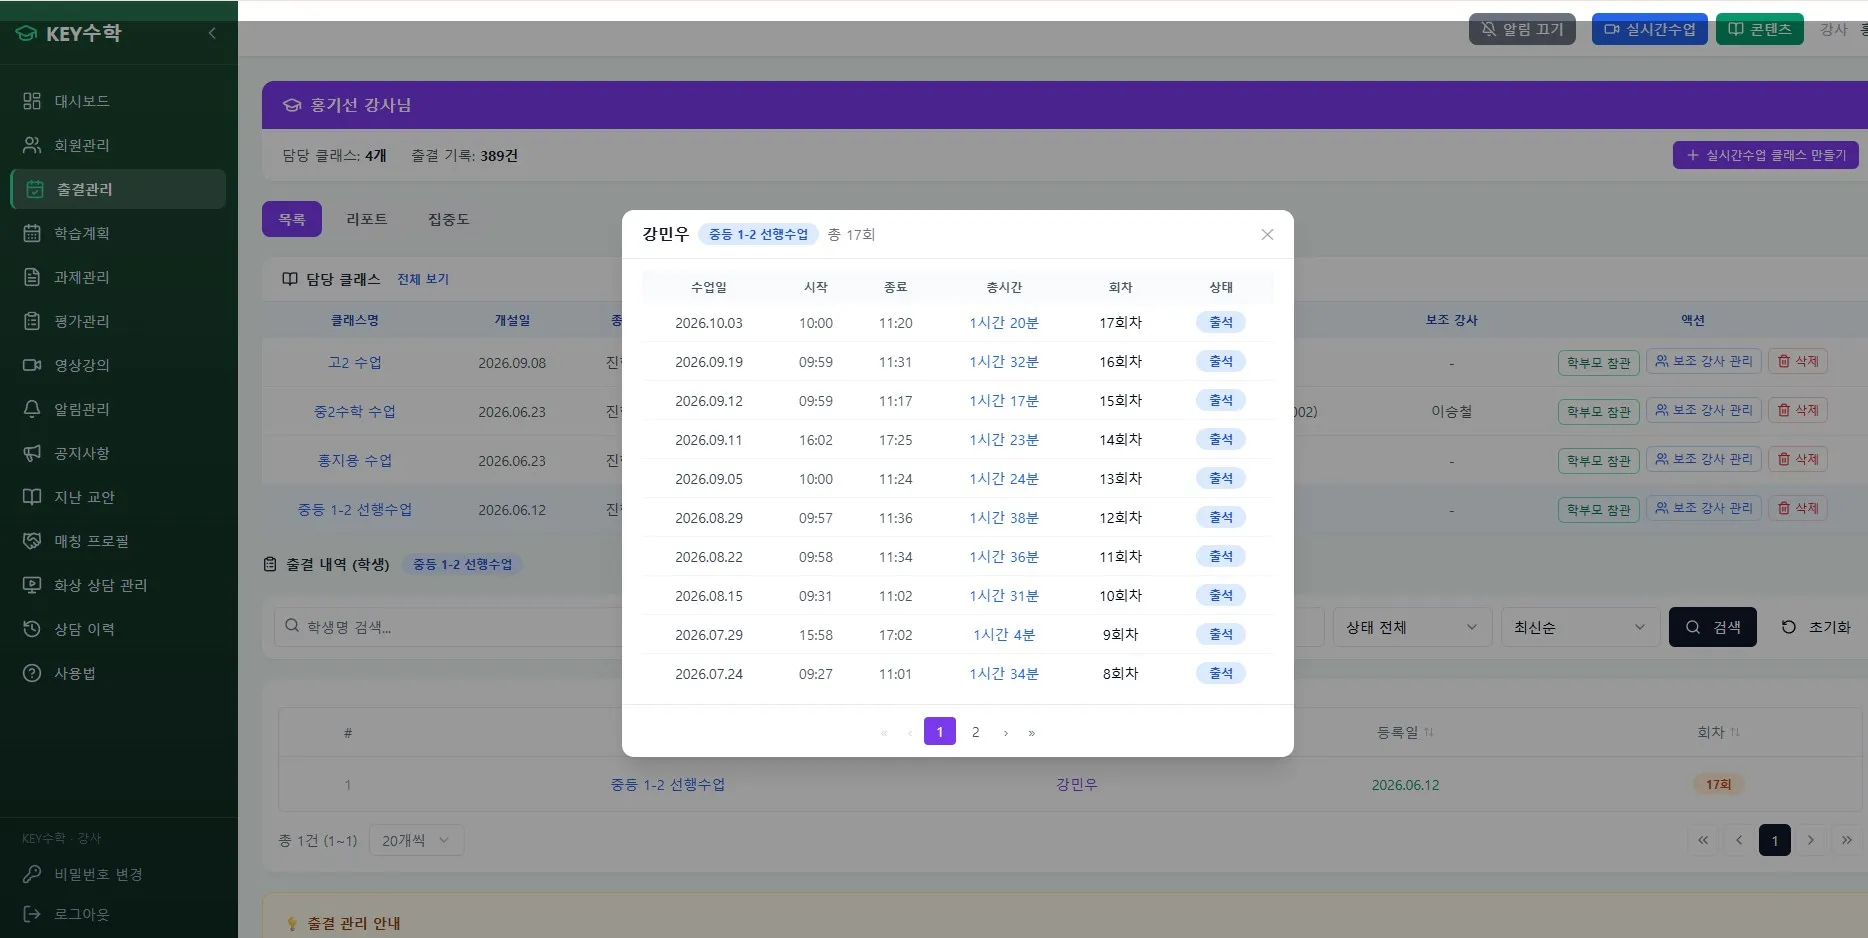
Task: Open 화상 상담 관리 in sidebar
Action: click(x=118, y=585)
